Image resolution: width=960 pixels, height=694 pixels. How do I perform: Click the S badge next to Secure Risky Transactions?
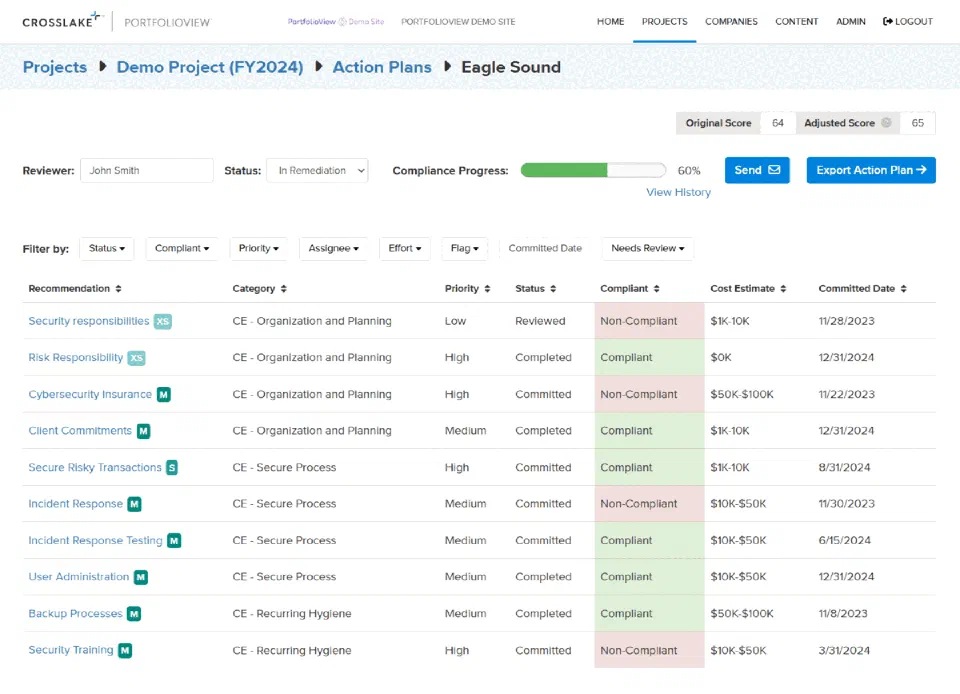coord(172,468)
